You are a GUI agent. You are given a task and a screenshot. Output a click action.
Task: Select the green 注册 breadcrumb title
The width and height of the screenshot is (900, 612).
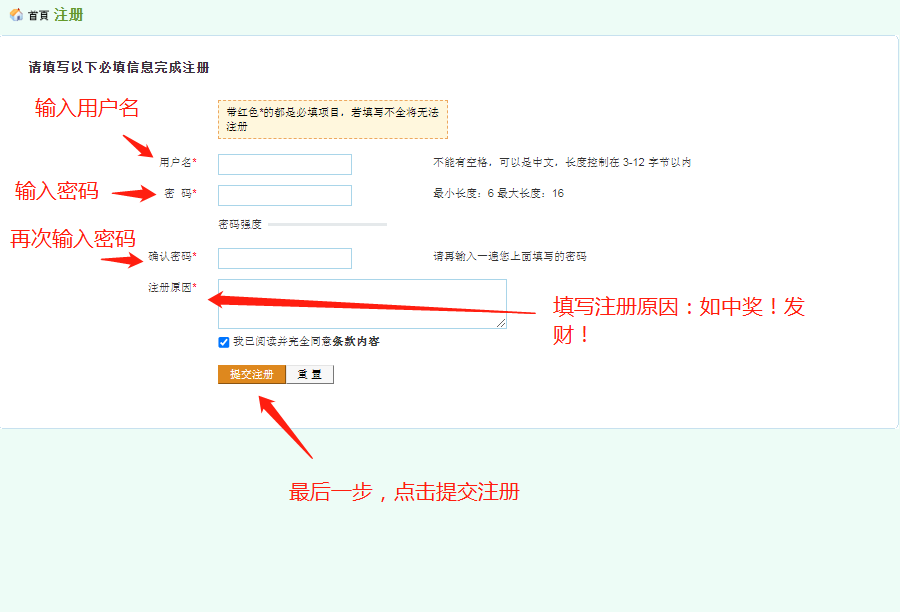(69, 15)
